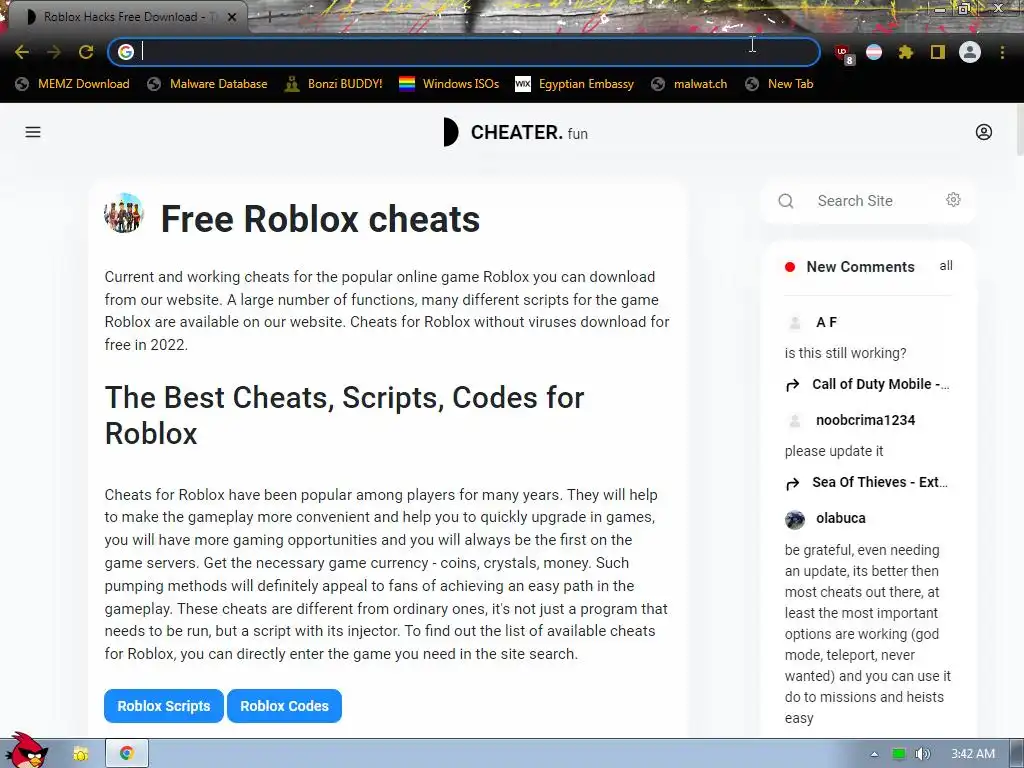Screen dimensions: 1024x768
Task: Open the Sea Of Thieves comment link
Action: coord(879,482)
